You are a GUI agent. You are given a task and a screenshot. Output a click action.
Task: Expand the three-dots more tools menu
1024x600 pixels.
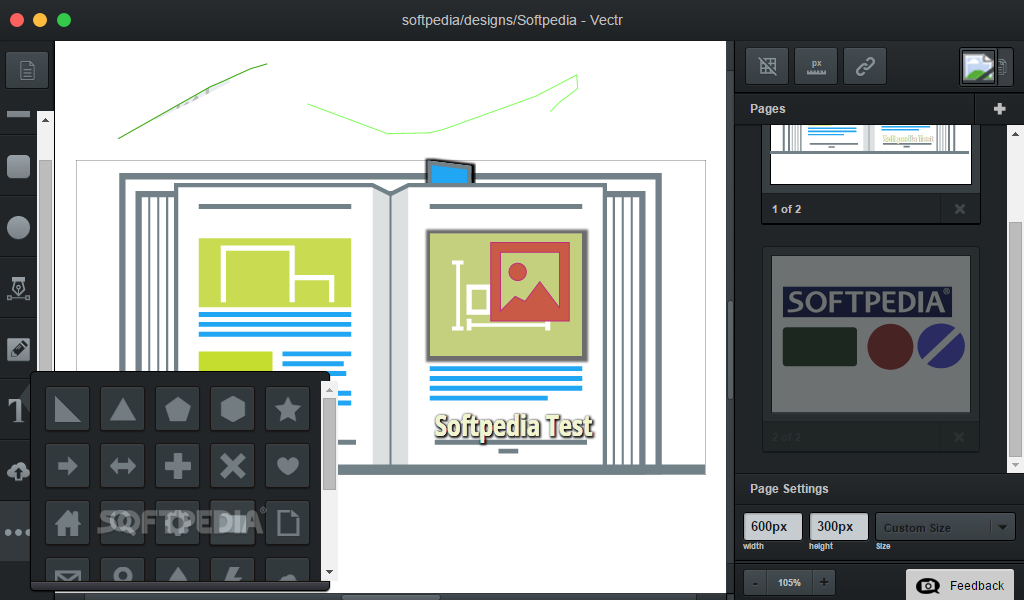(x=18, y=532)
